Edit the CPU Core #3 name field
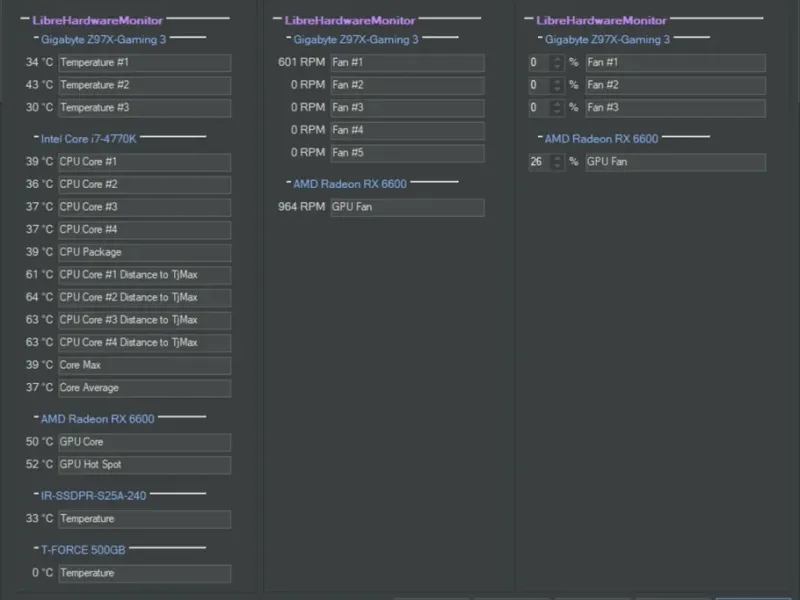This screenshot has height=600, width=800. 144,207
